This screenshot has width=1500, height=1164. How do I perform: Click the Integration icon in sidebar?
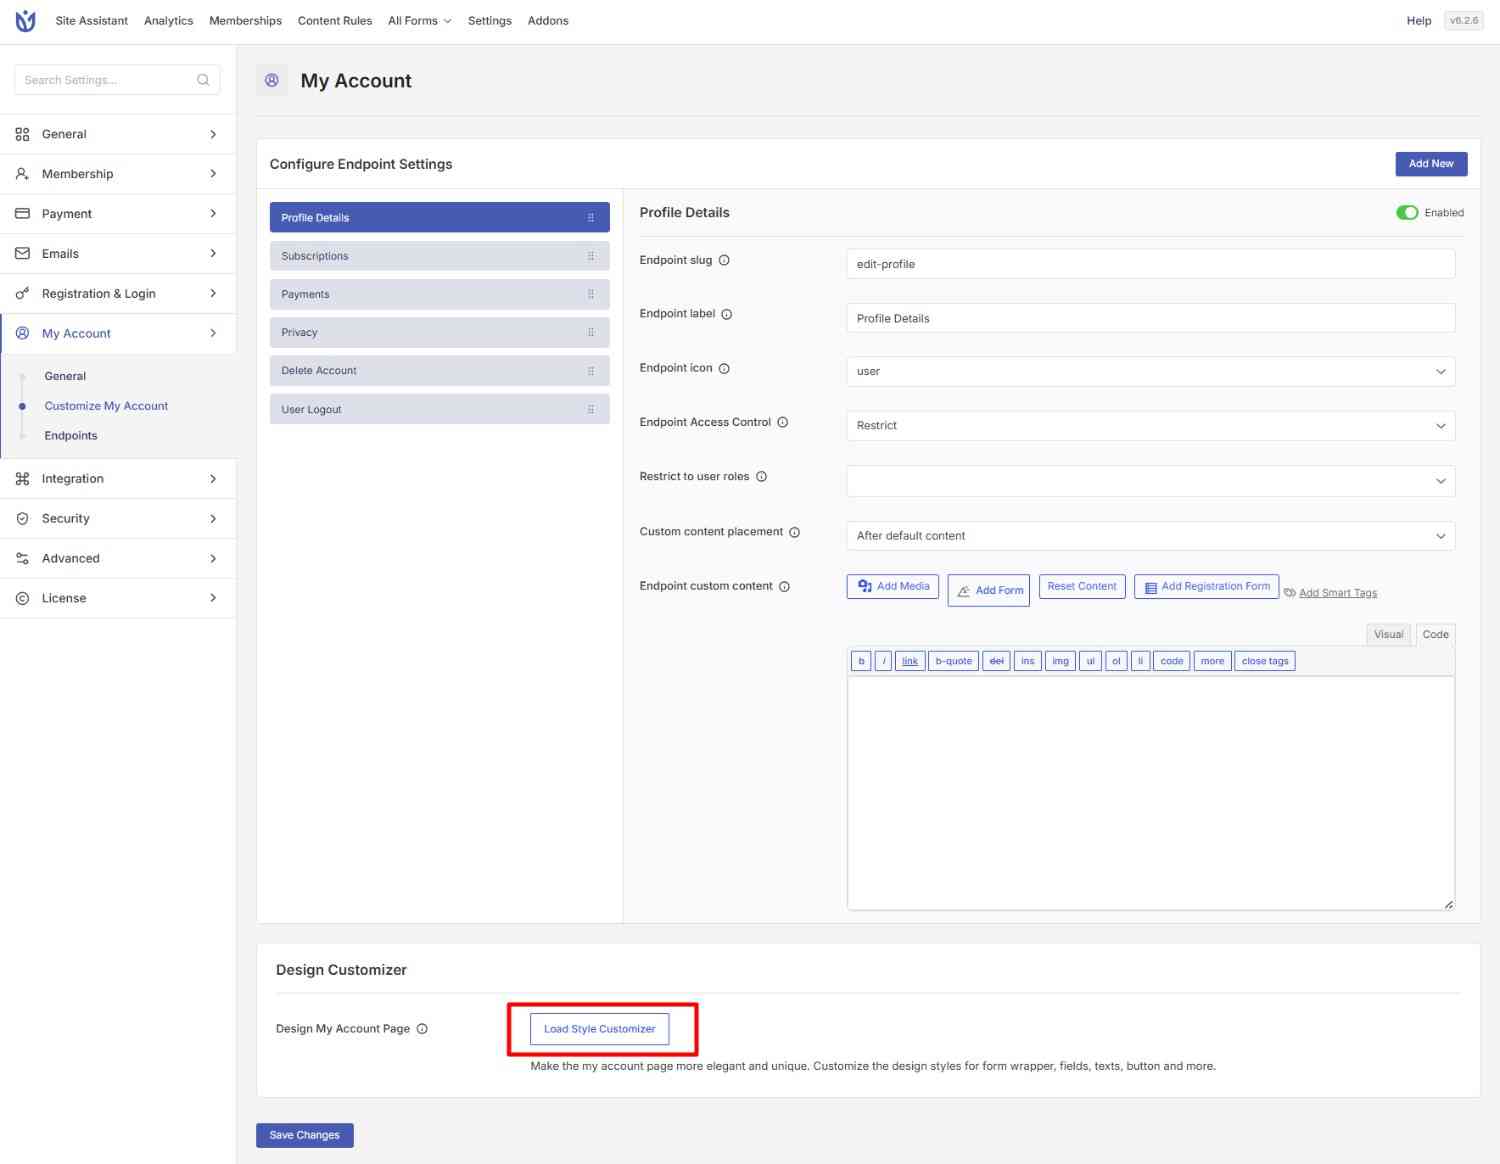22,479
